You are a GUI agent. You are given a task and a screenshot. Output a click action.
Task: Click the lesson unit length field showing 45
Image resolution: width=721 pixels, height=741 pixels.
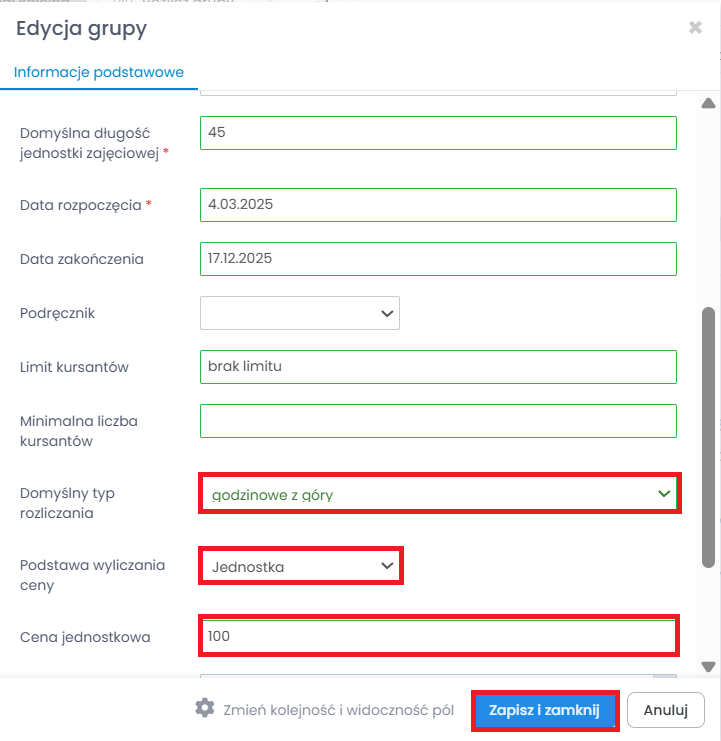coord(438,133)
